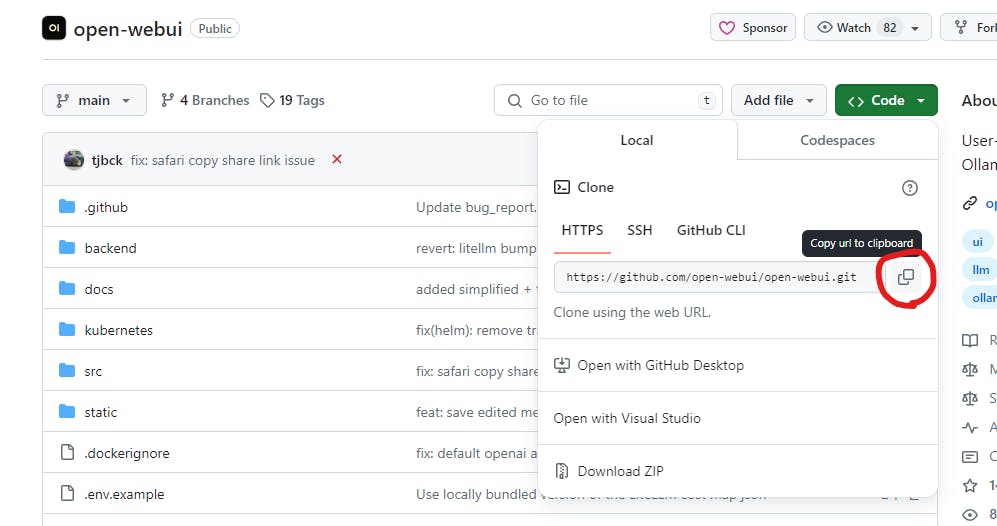Click the src folder icon
Viewport: 997px width, 526px height.
coord(67,370)
